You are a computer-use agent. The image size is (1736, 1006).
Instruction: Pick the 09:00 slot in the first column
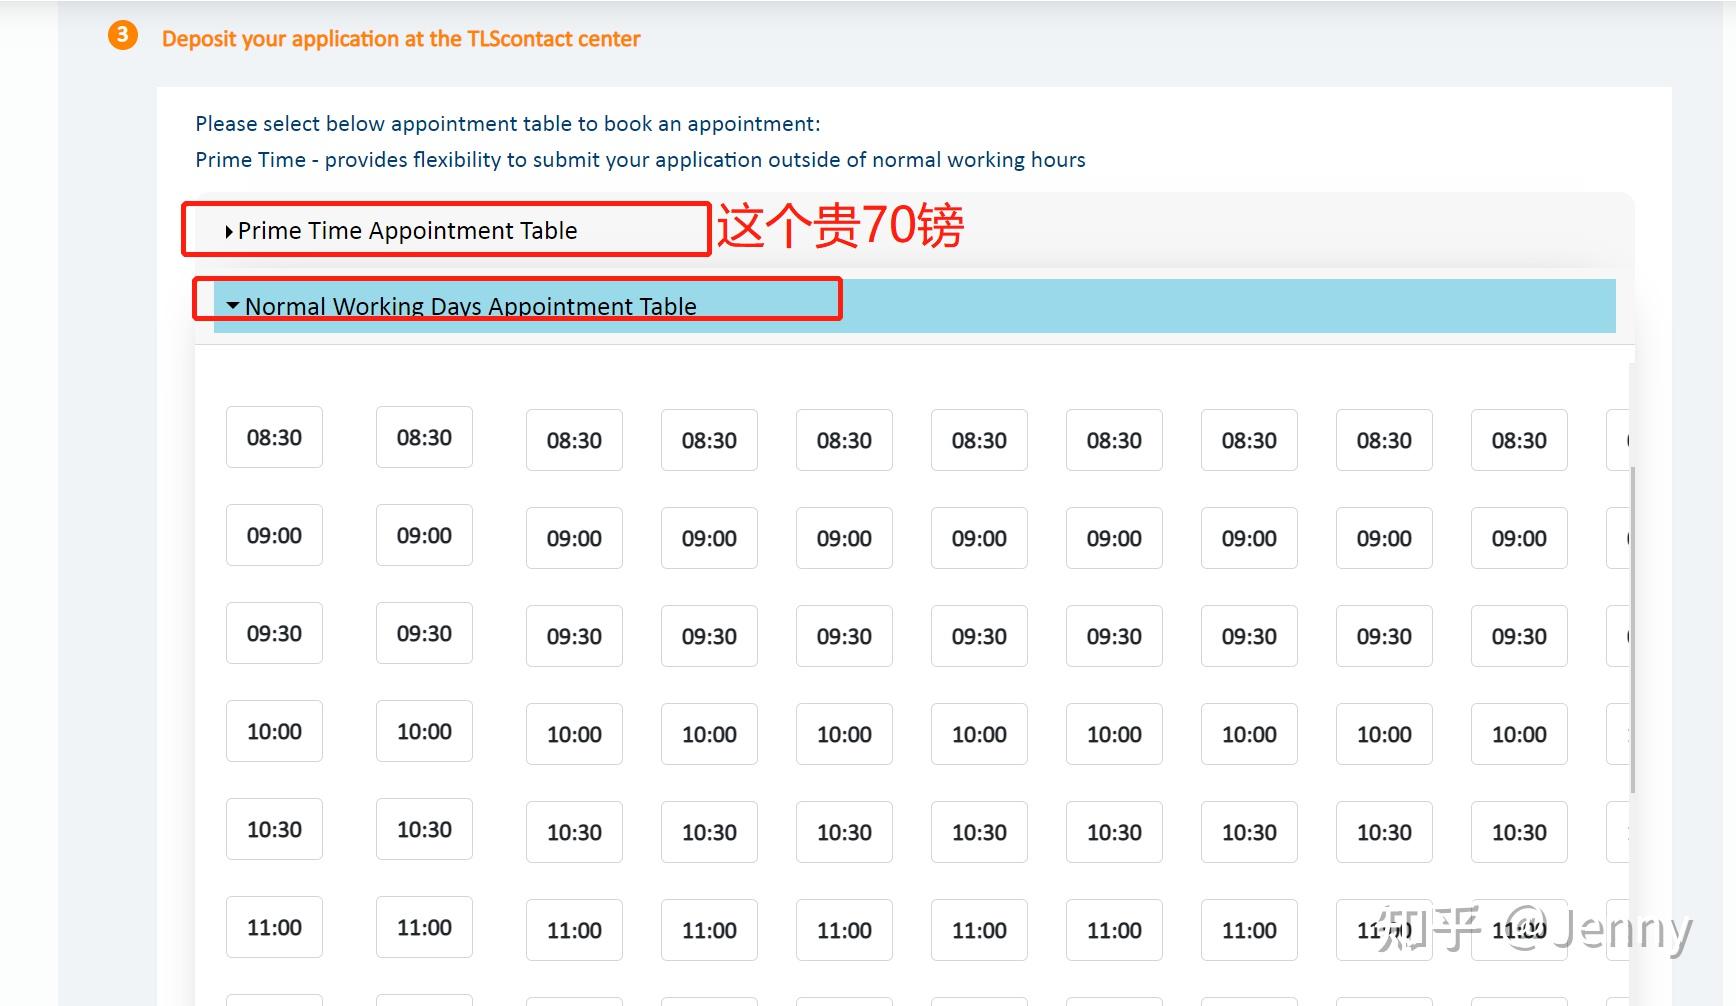[x=274, y=535]
